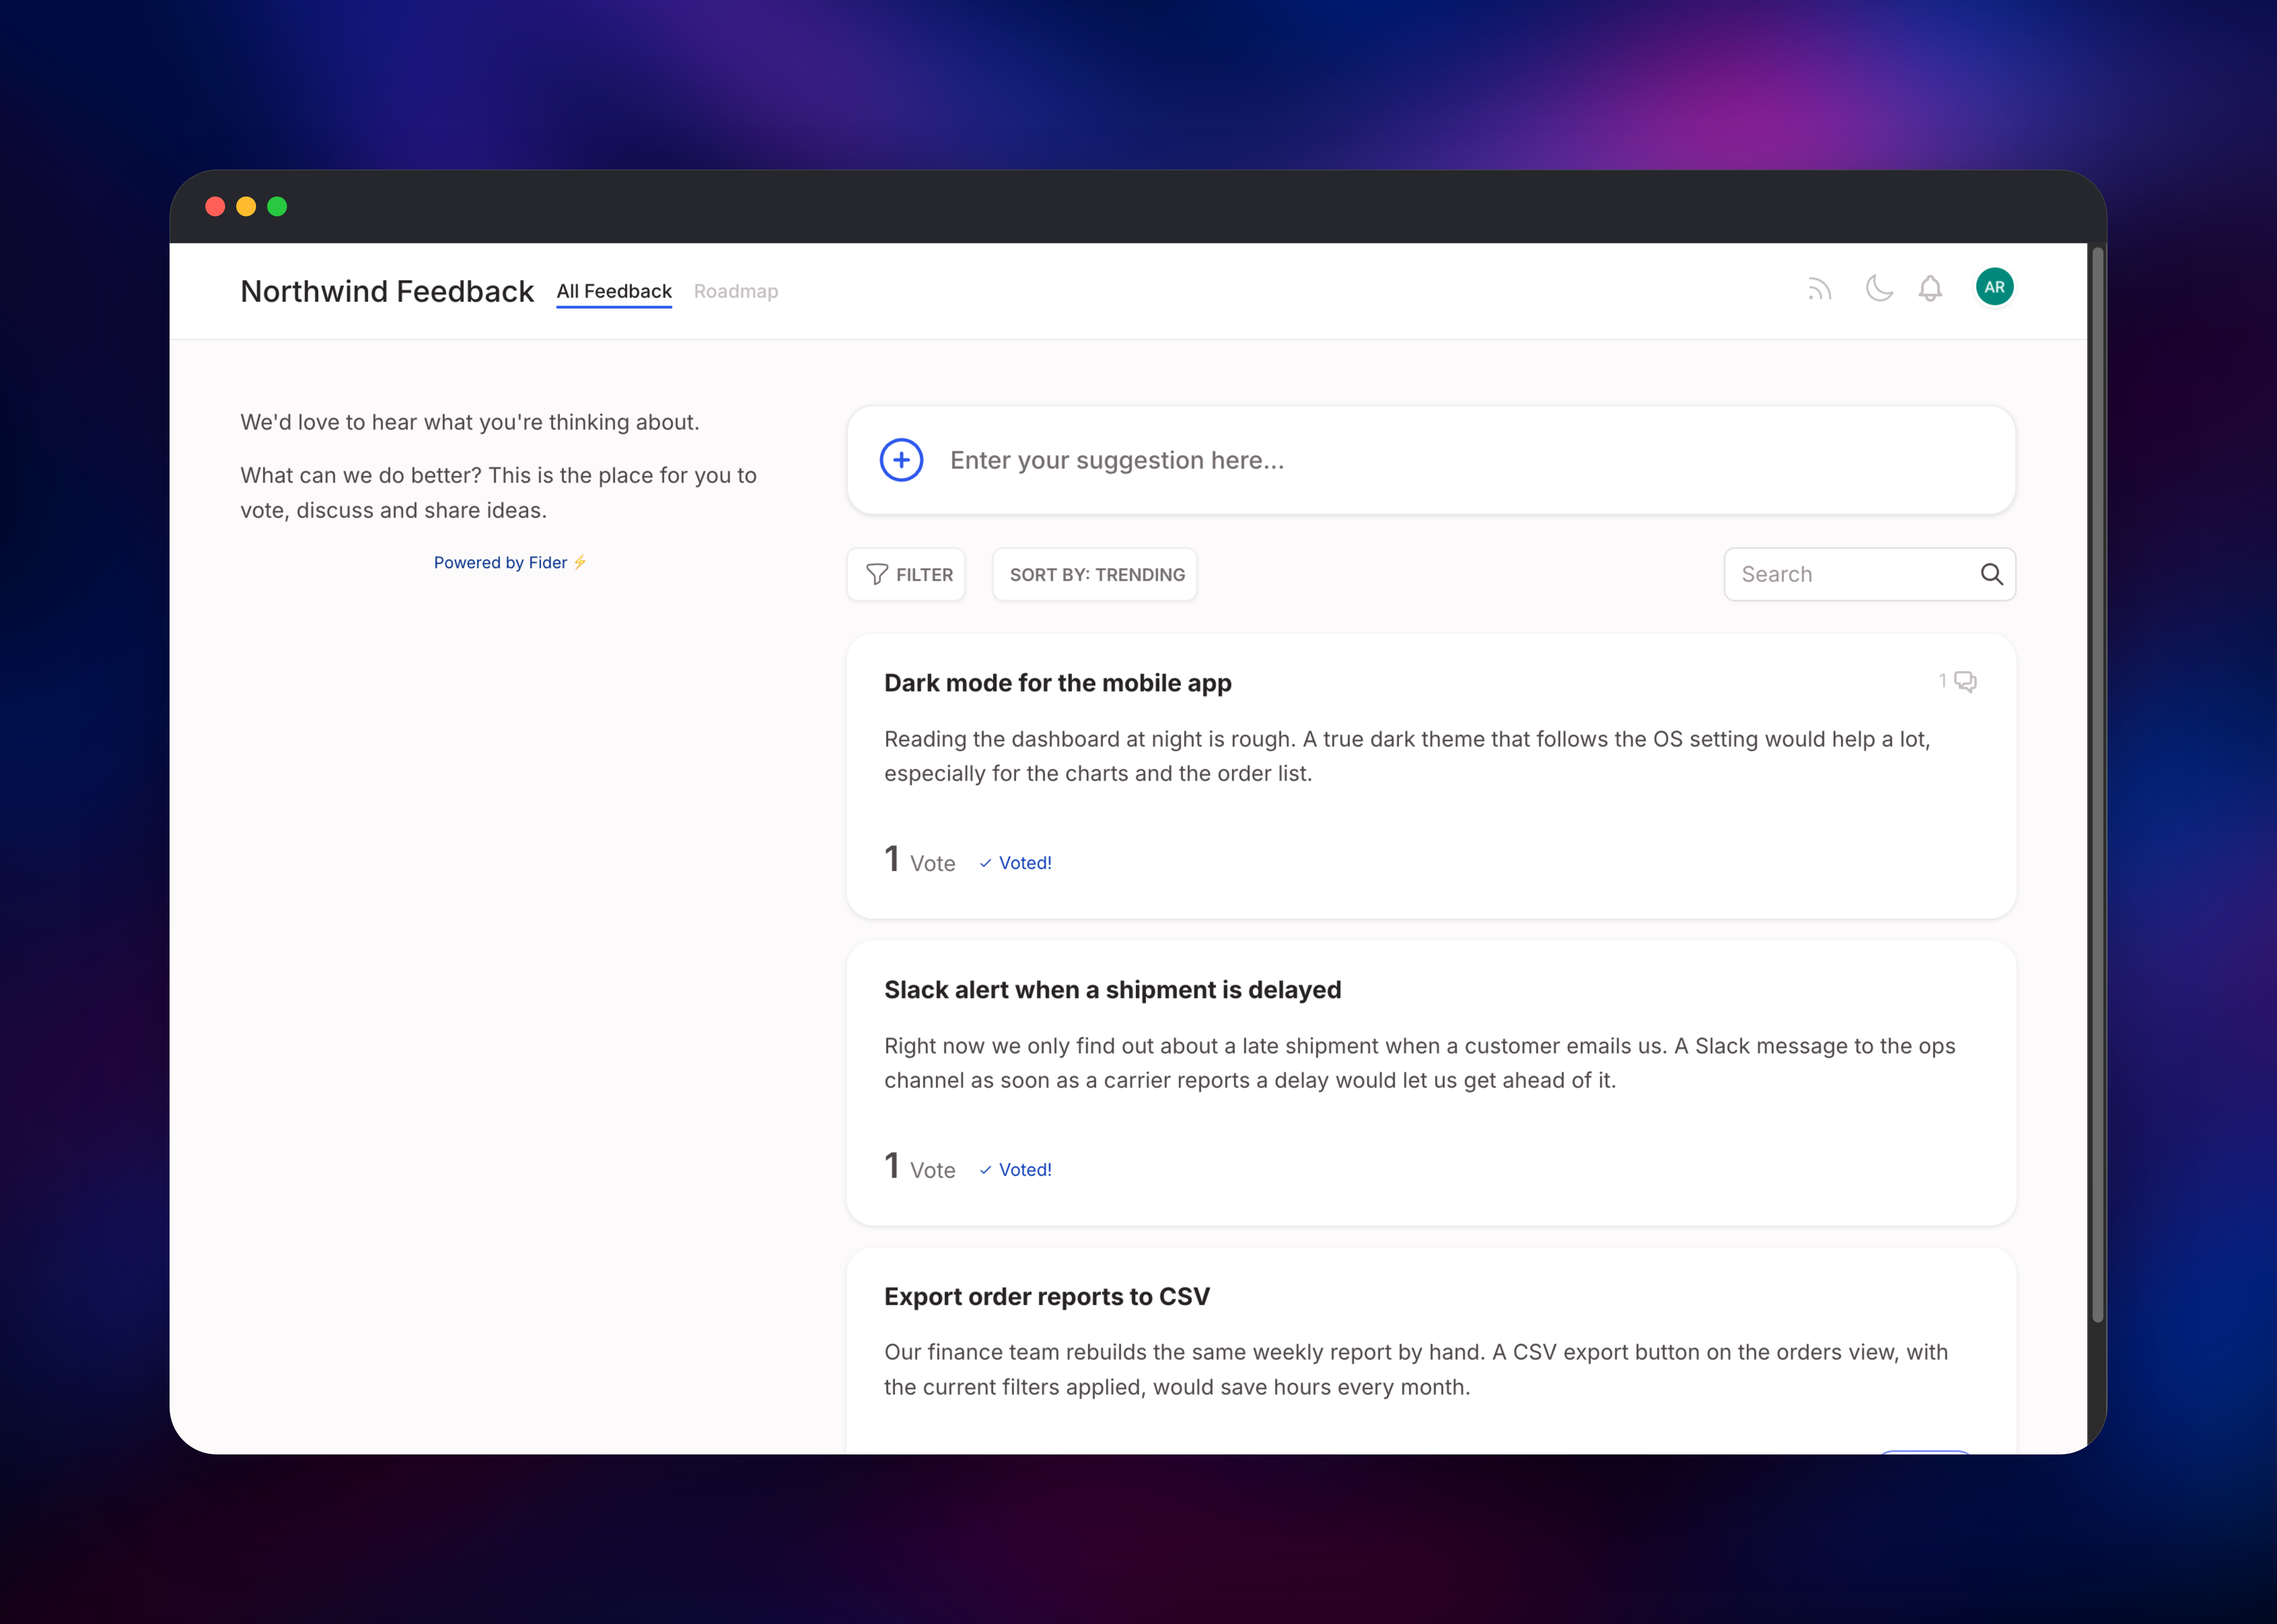Open the AR user avatar menu
Screen dimensions: 2277x1624
[x=1994, y=287]
